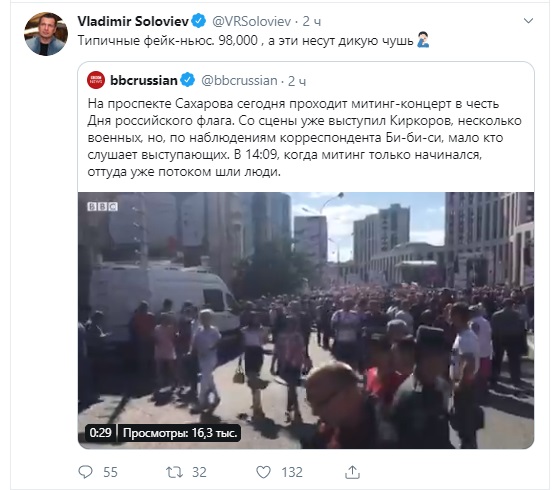Expand the tweet options chevron menu
This screenshot has width=552, height=490.
point(528,21)
